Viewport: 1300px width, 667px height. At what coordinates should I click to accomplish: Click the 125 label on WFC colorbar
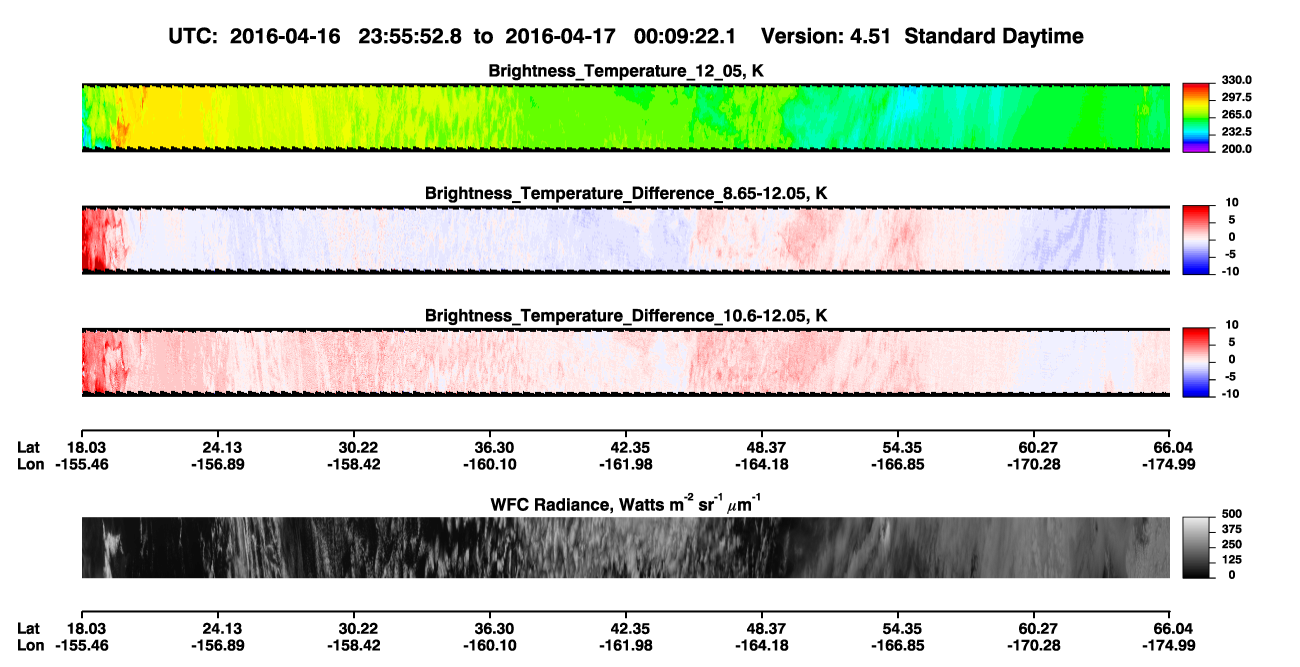click(1232, 560)
